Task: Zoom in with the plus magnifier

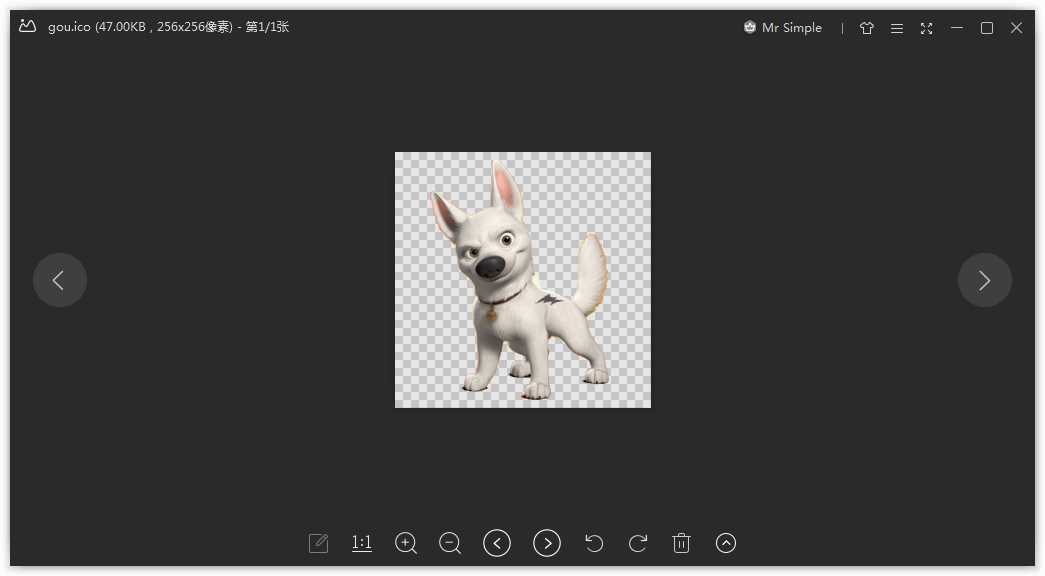Action: pyautogui.click(x=406, y=543)
